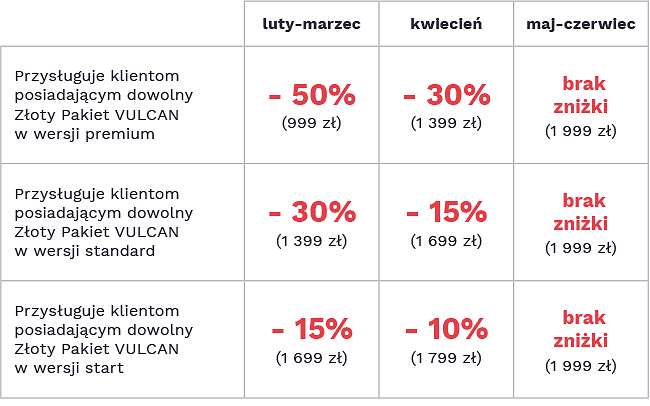
Task: Click "- 30%" discount in the premium row
Action: pyautogui.click(x=446, y=96)
